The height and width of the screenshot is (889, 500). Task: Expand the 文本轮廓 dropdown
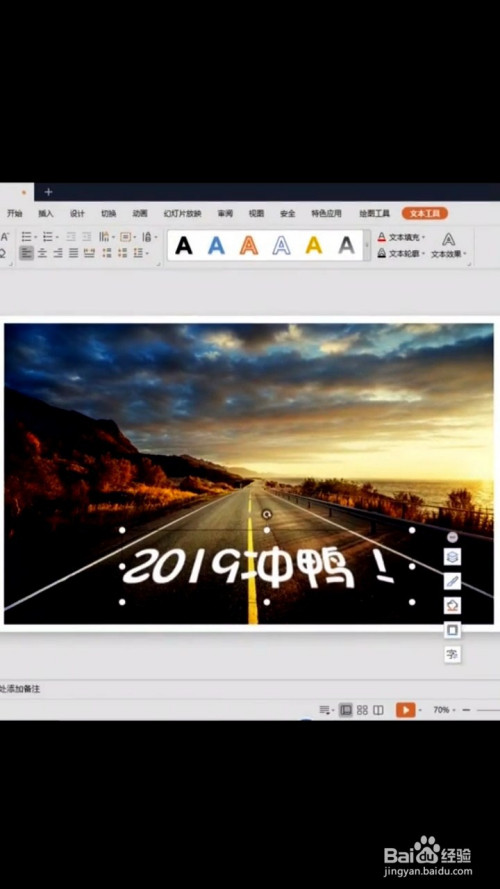tap(401, 253)
